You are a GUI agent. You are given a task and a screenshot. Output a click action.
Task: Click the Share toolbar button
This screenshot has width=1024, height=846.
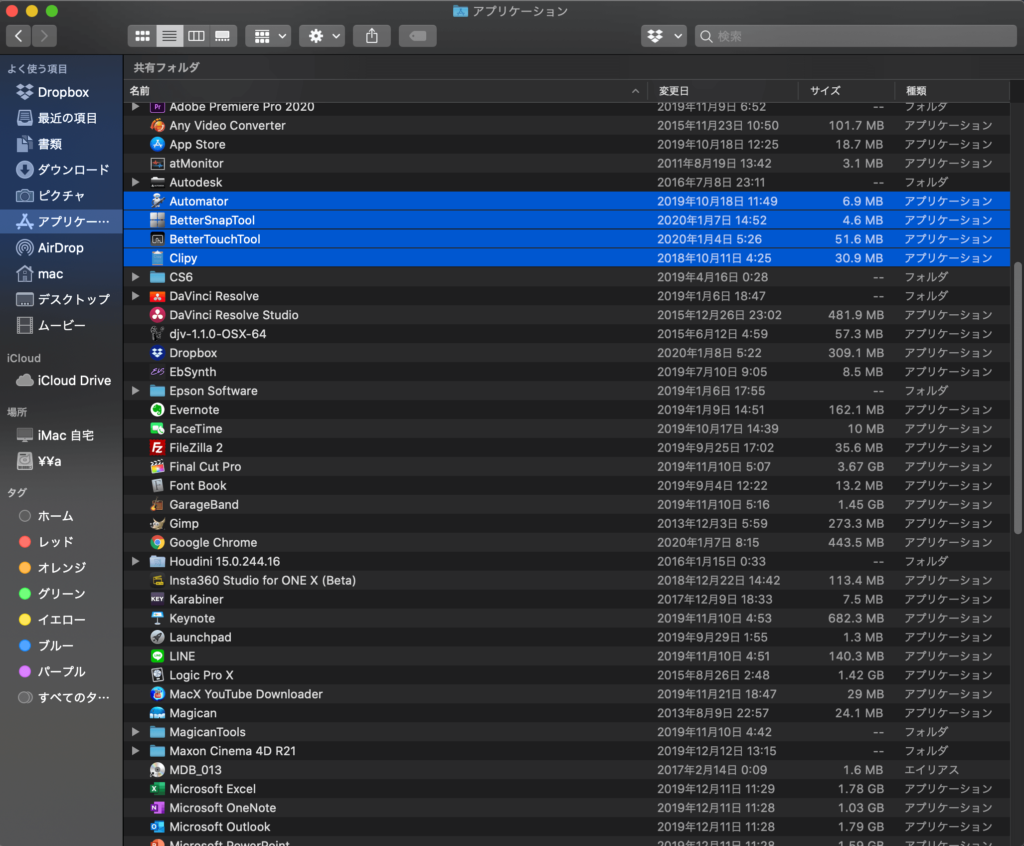pyautogui.click(x=372, y=36)
